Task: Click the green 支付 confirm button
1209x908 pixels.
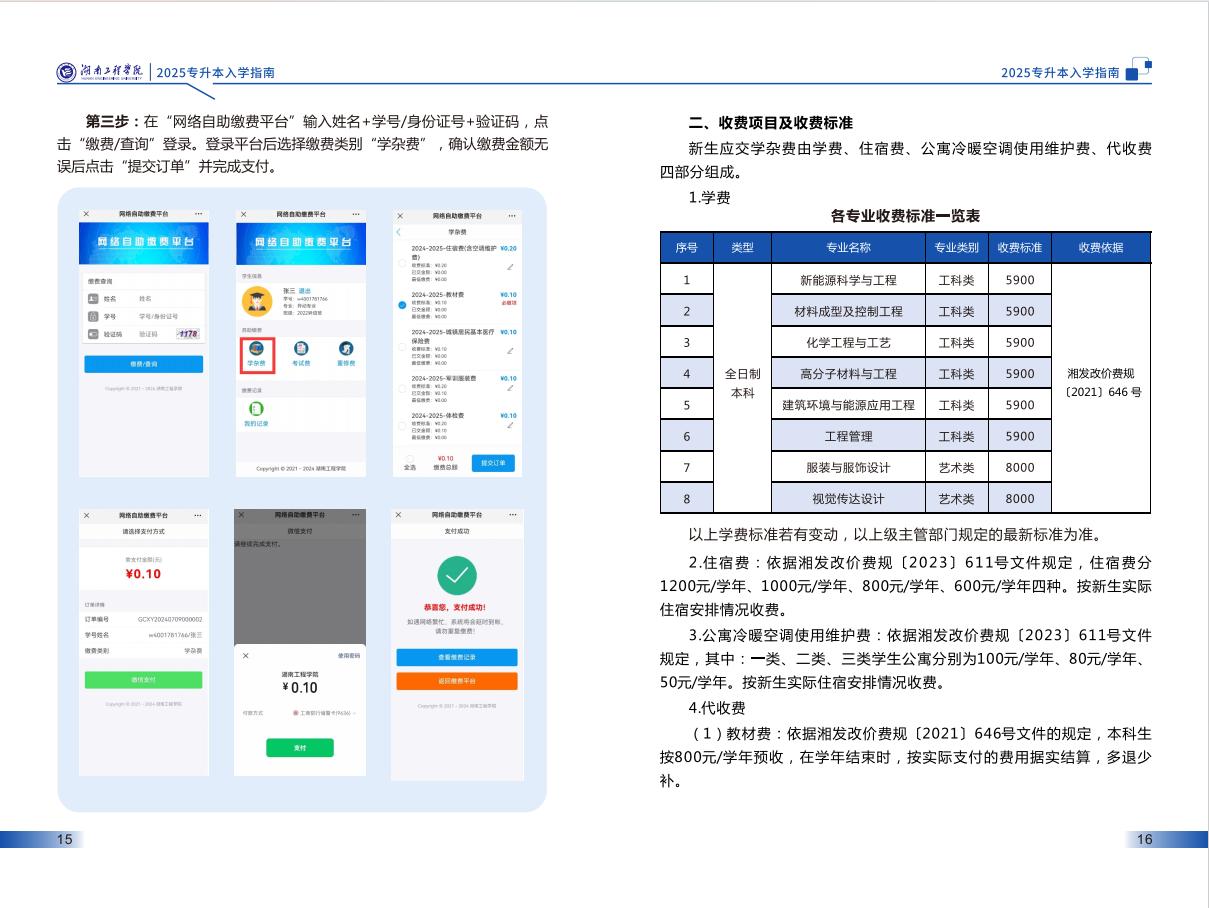Action: 300,748
